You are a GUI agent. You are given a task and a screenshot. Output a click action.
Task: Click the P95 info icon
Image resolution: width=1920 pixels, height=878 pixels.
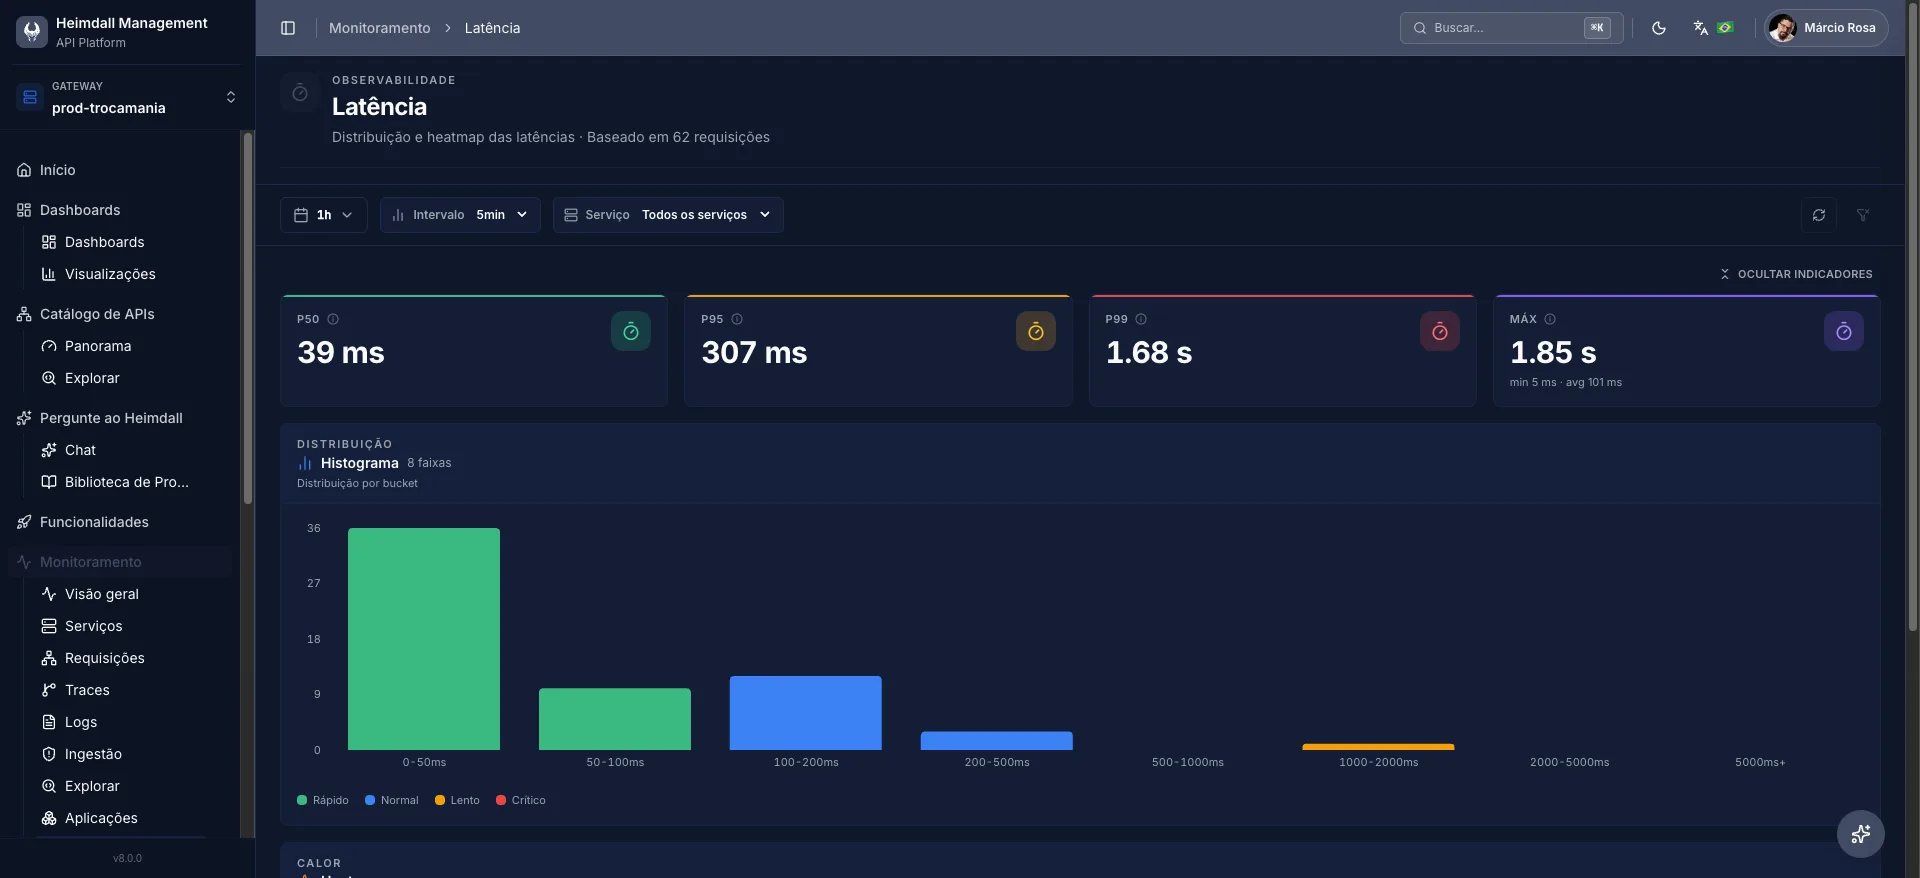coord(737,319)
